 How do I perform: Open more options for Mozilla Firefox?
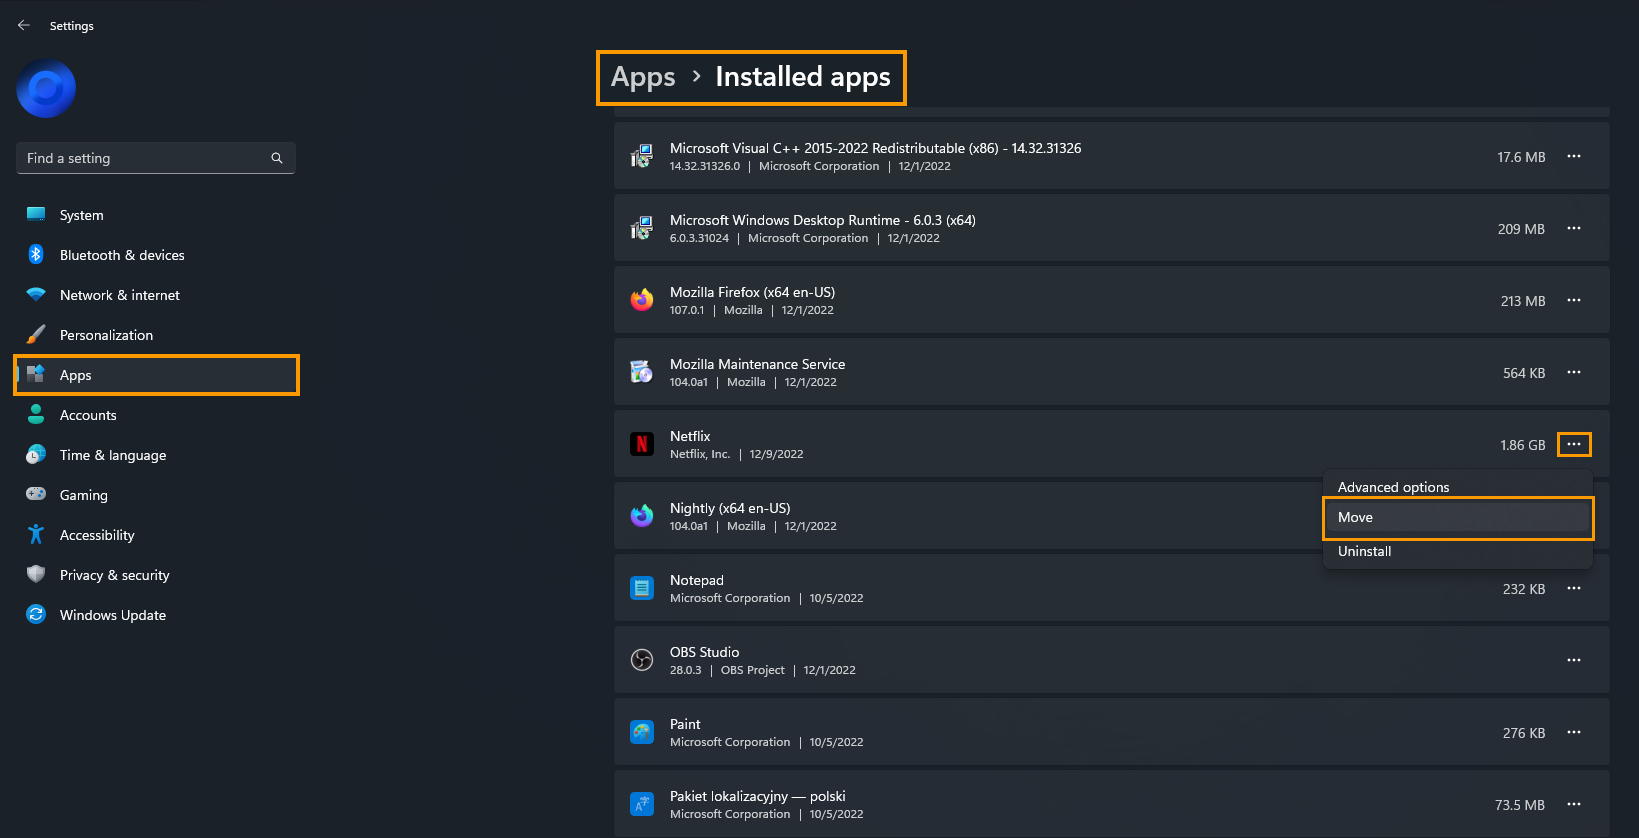pyautogui.click(x=1574, y=300)
